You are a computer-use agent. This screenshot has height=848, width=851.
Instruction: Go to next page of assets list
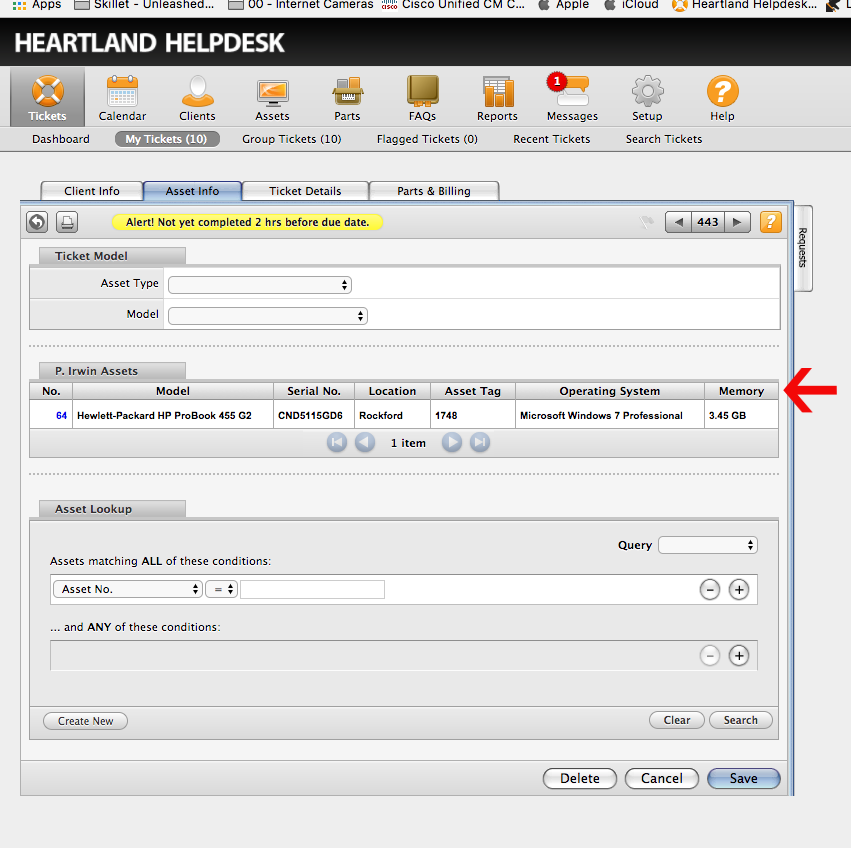[x=452, y=442]
